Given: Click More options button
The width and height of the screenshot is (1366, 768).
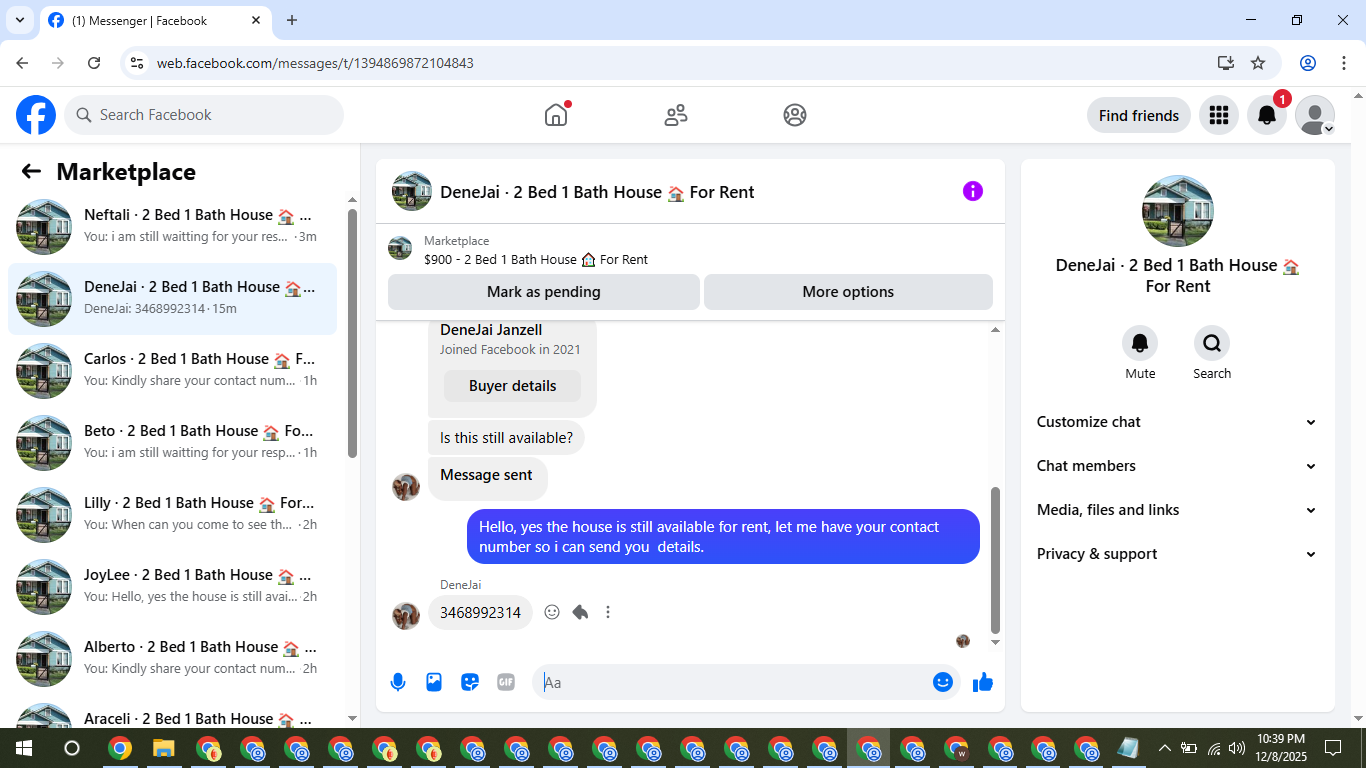Looking at the screenshot, I should click(848, 292).
